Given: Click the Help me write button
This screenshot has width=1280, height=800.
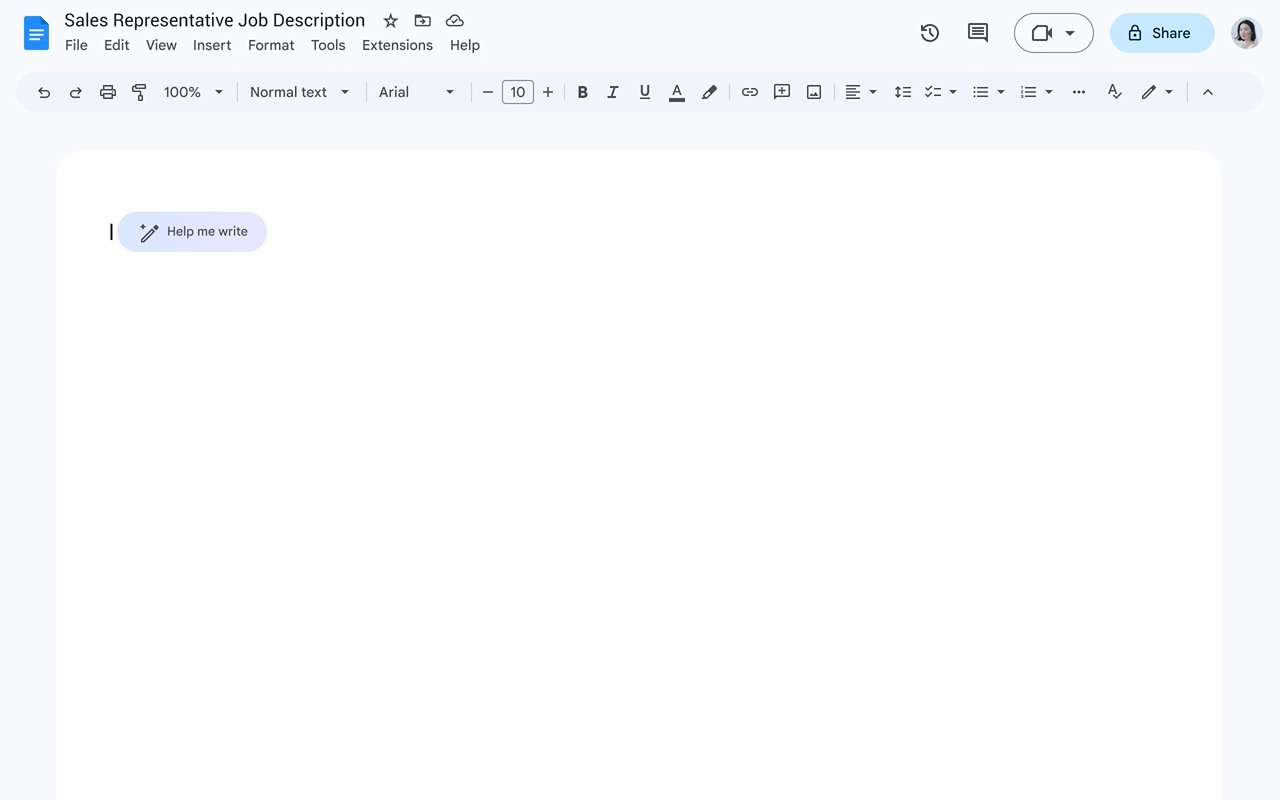Looking at the screenshot, I should coord(192,231).
